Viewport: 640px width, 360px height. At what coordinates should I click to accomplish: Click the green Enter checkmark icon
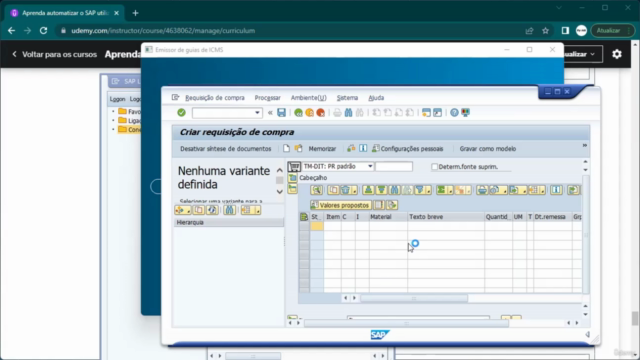pos(182,113)
